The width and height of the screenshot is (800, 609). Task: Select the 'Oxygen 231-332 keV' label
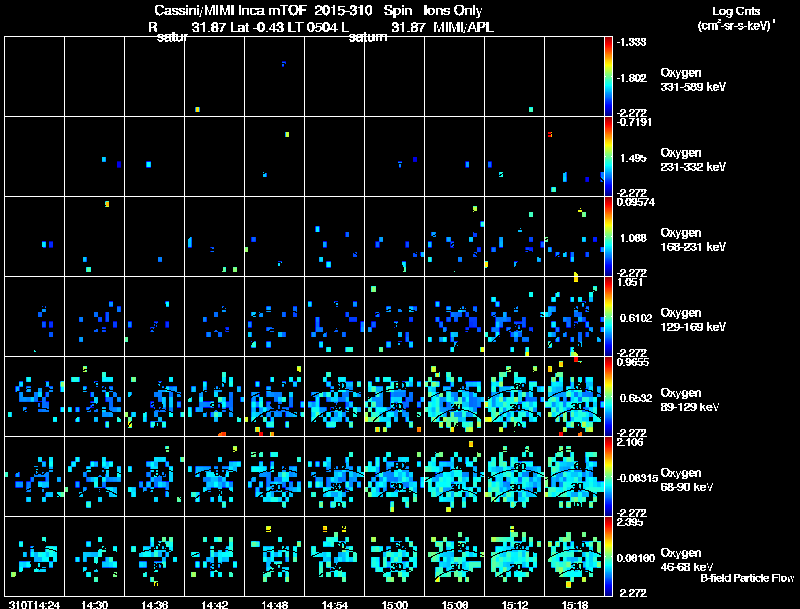point(693,160)
